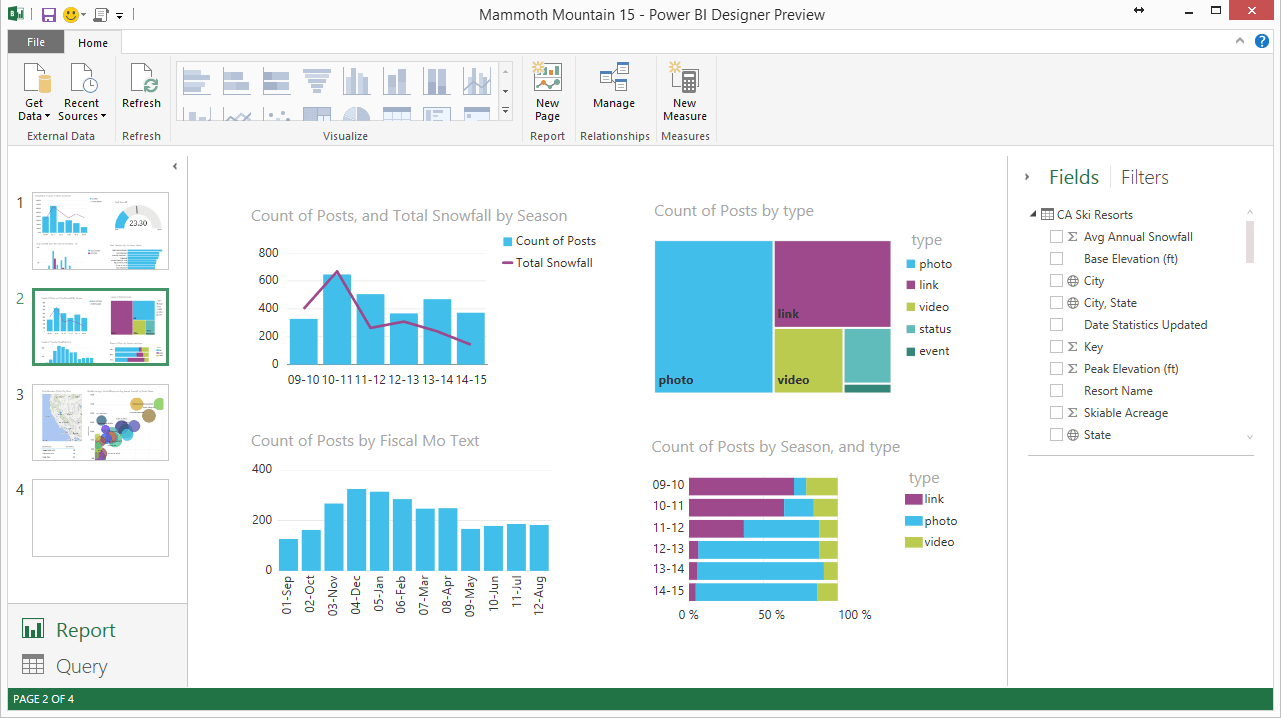This screenshot has width=1281, height=718.
Task: Click the smiley feedback icon
Action: point(72,14)
